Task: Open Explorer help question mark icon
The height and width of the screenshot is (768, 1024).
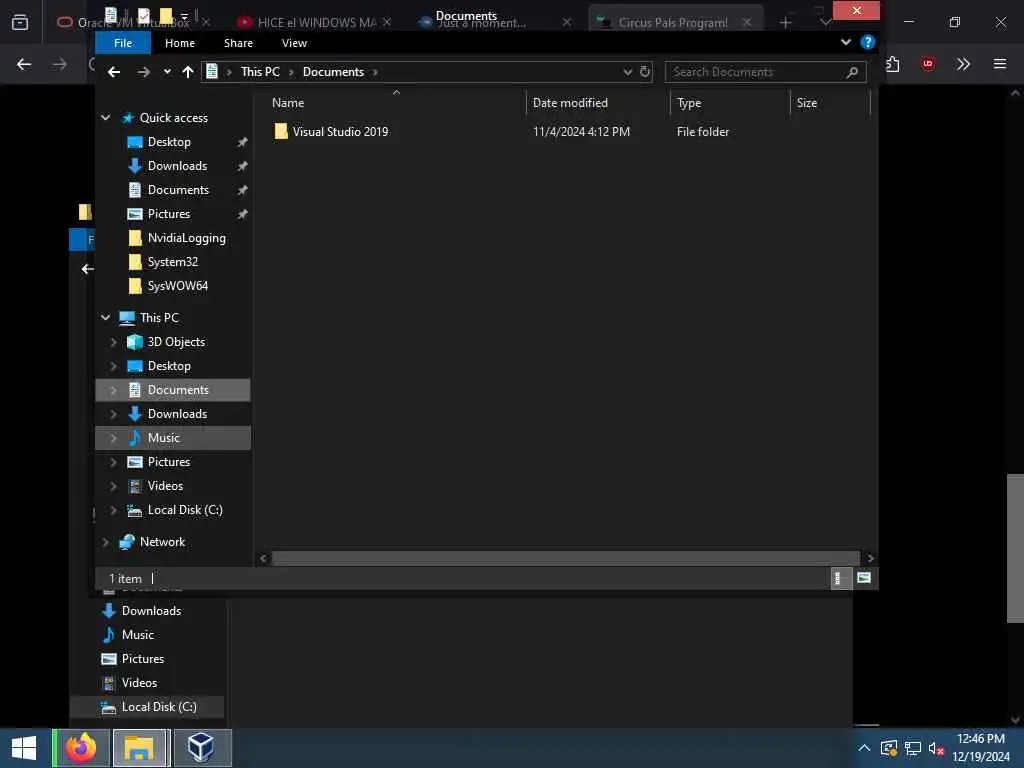Action: (867, 42)
